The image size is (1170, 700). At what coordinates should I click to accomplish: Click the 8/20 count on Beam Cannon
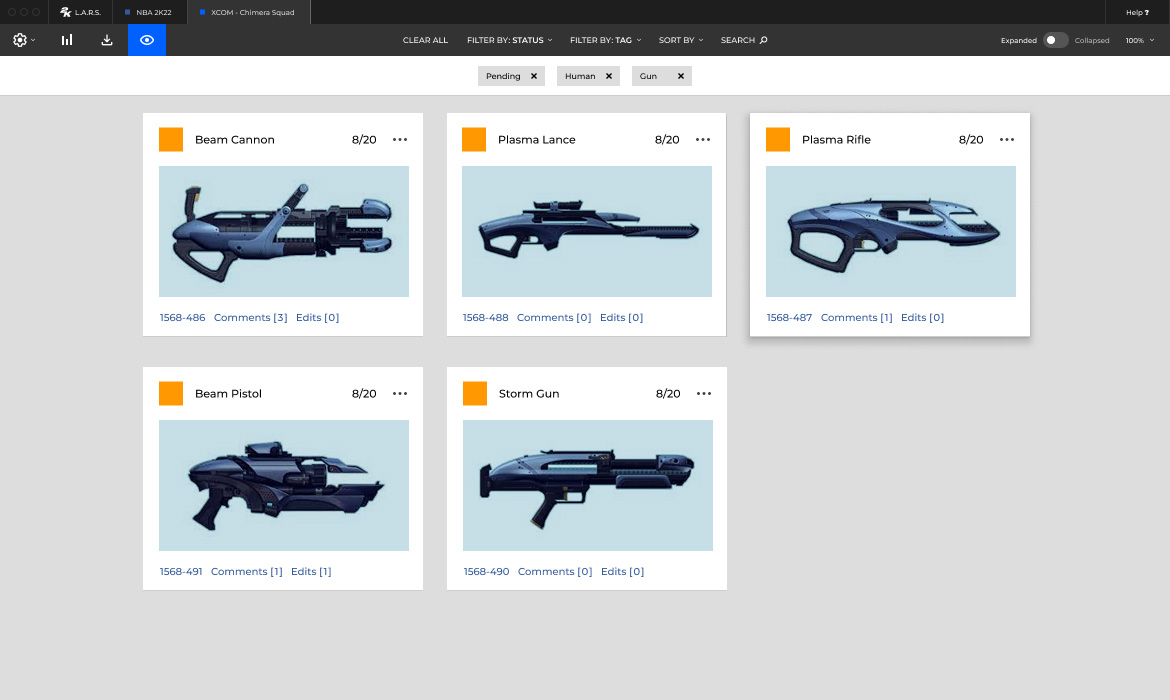(x=364, y=140)
